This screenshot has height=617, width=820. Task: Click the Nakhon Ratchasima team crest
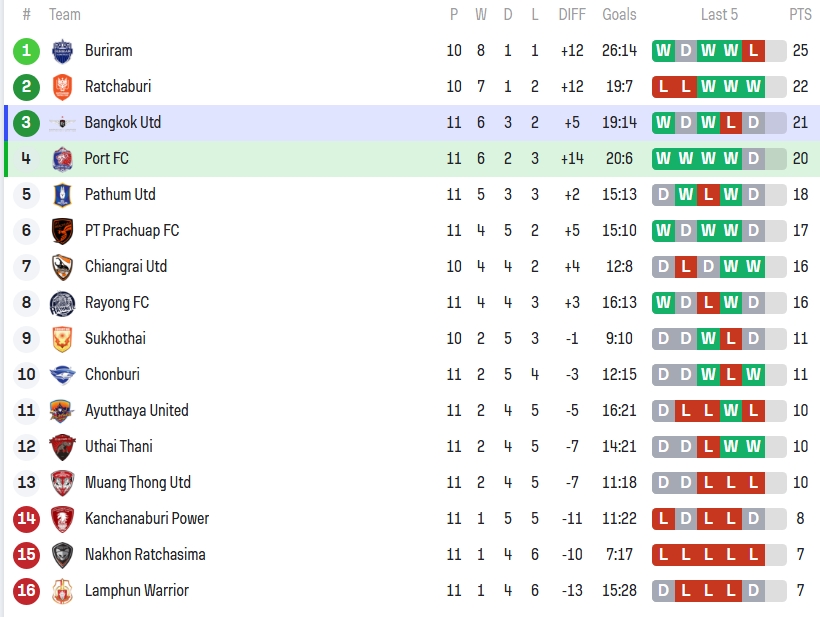pyautogui.click(x=62, y=555)
